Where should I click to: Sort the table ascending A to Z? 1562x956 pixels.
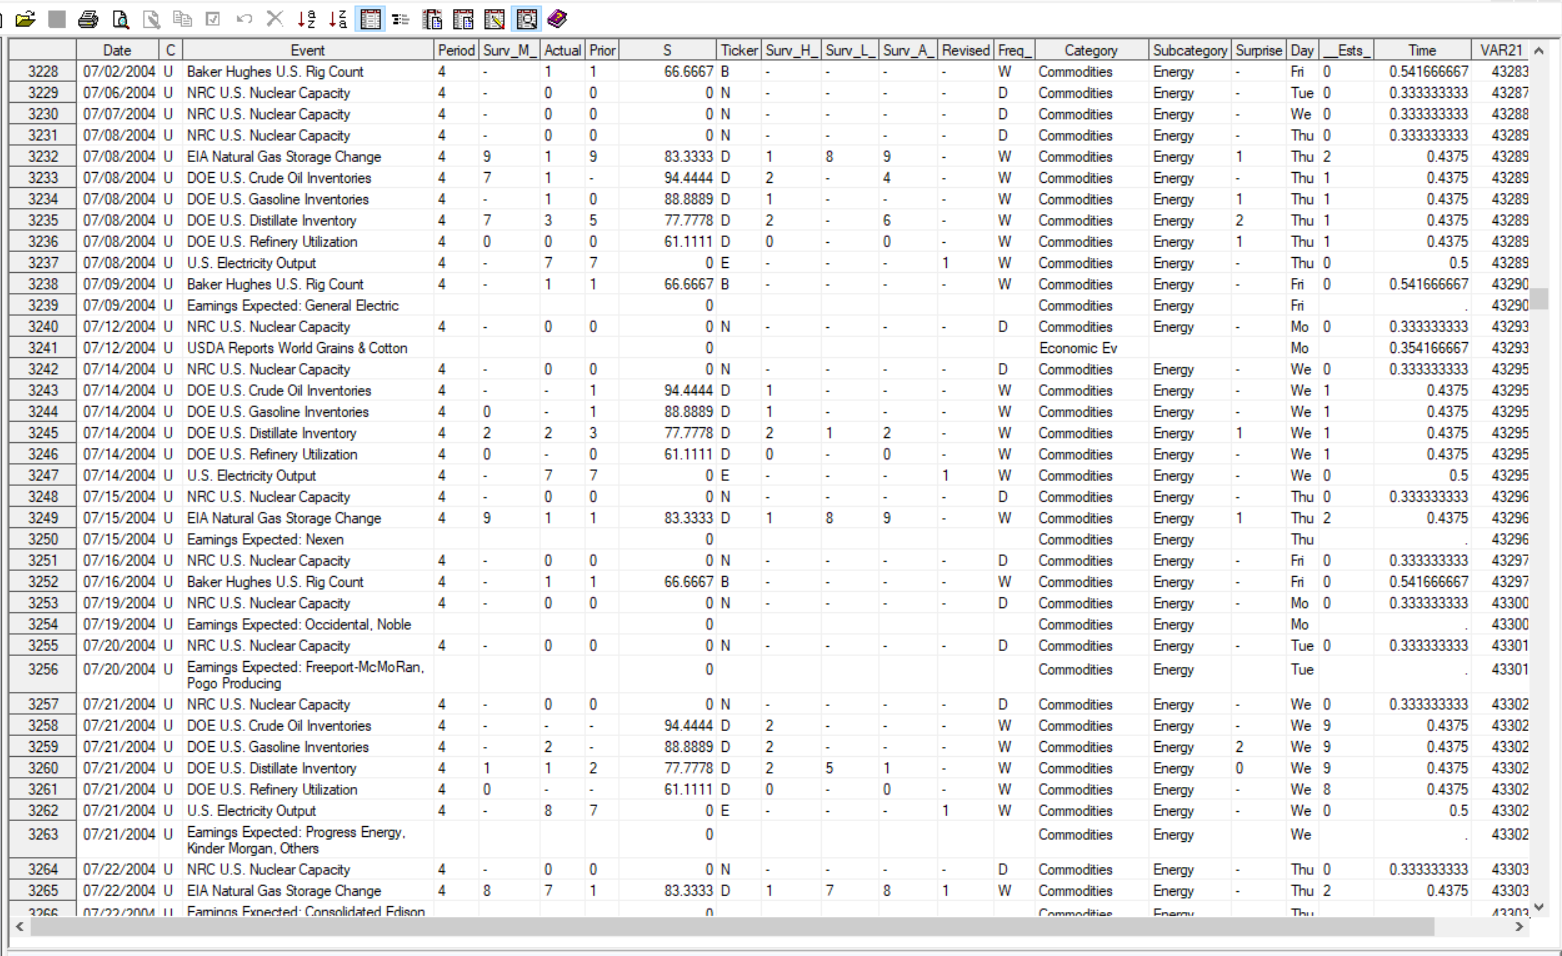307,18
